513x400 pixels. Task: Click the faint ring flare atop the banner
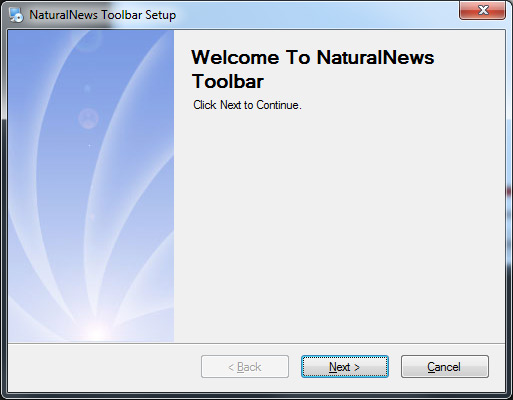coord(89,41)
